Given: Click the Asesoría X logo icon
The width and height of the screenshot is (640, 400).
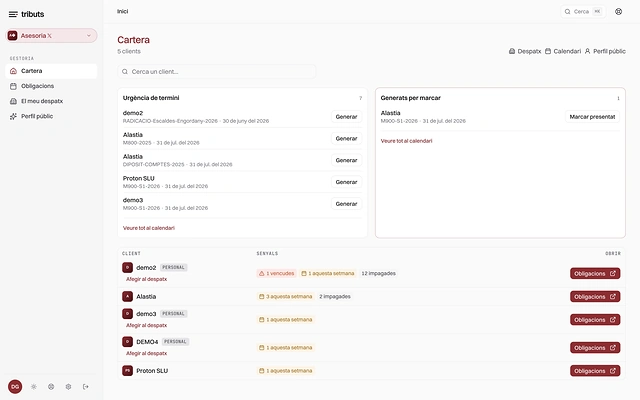Looking at the screenshot, I should (x=13, y=36).
